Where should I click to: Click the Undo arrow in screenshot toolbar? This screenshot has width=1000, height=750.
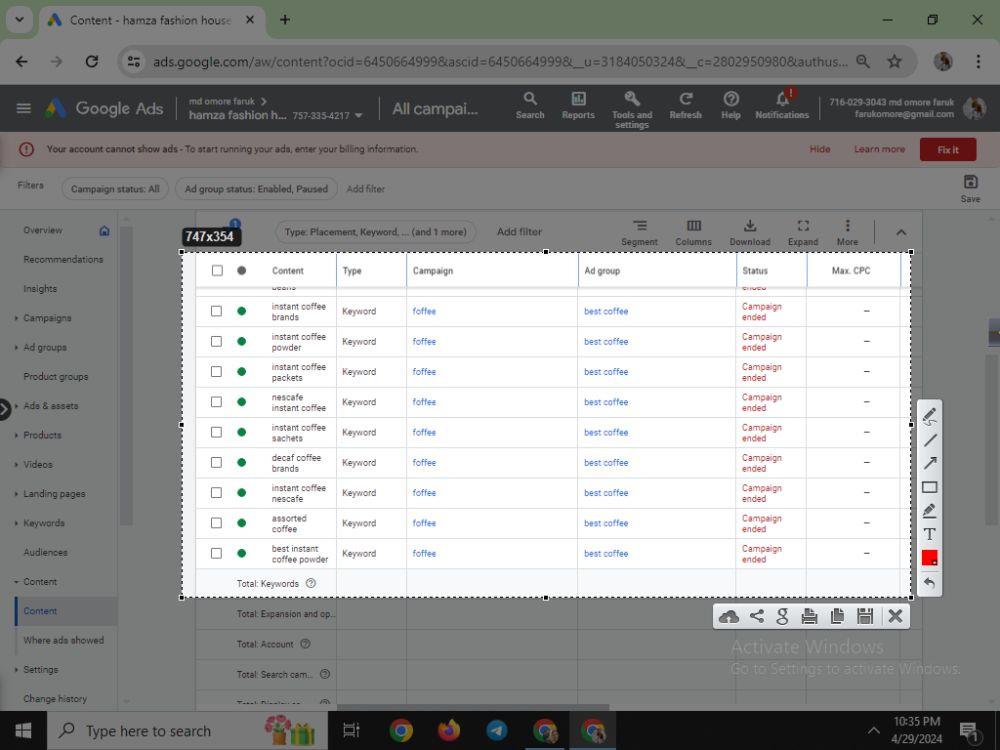point(930,582)
